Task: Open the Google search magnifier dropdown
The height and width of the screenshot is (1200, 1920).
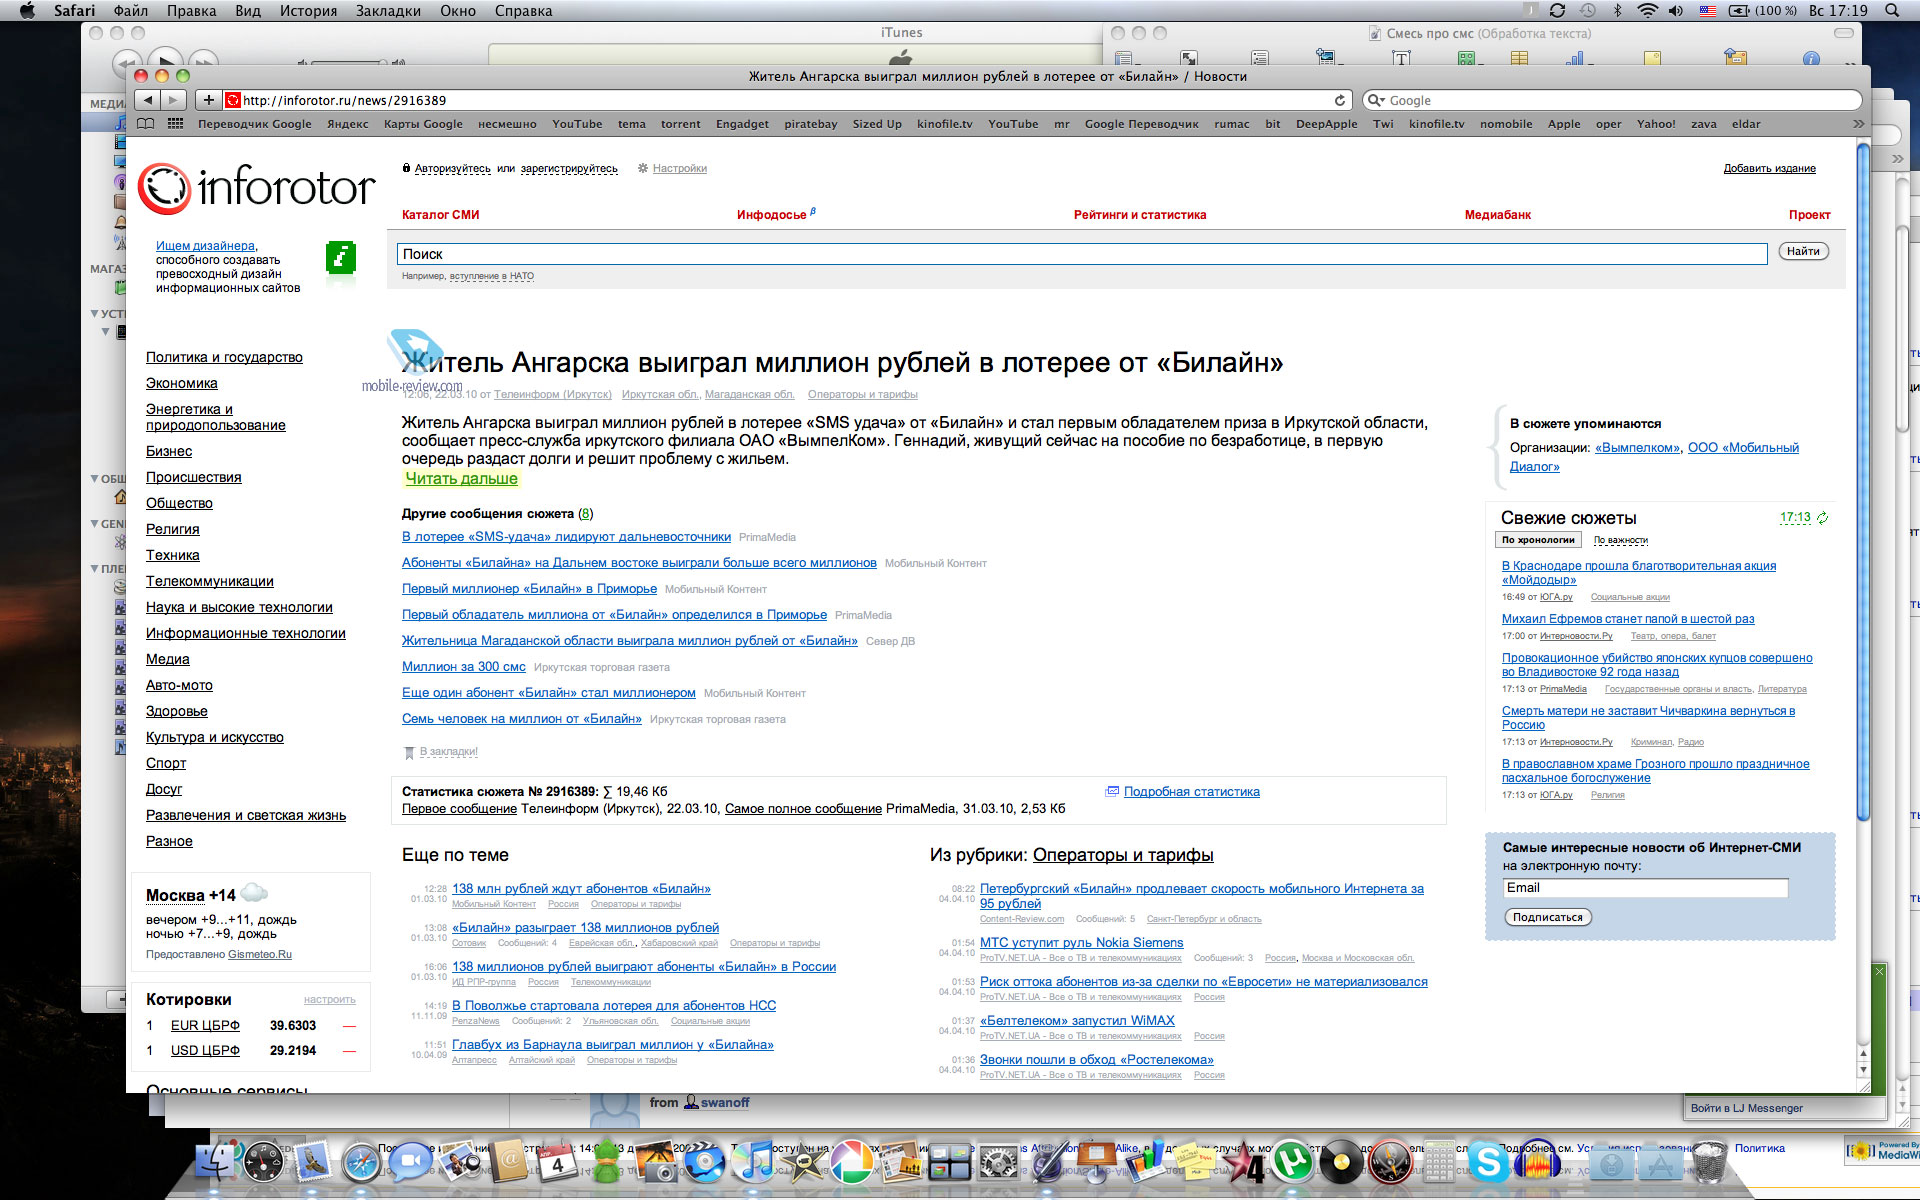Action: click(x=1376, y=100)
